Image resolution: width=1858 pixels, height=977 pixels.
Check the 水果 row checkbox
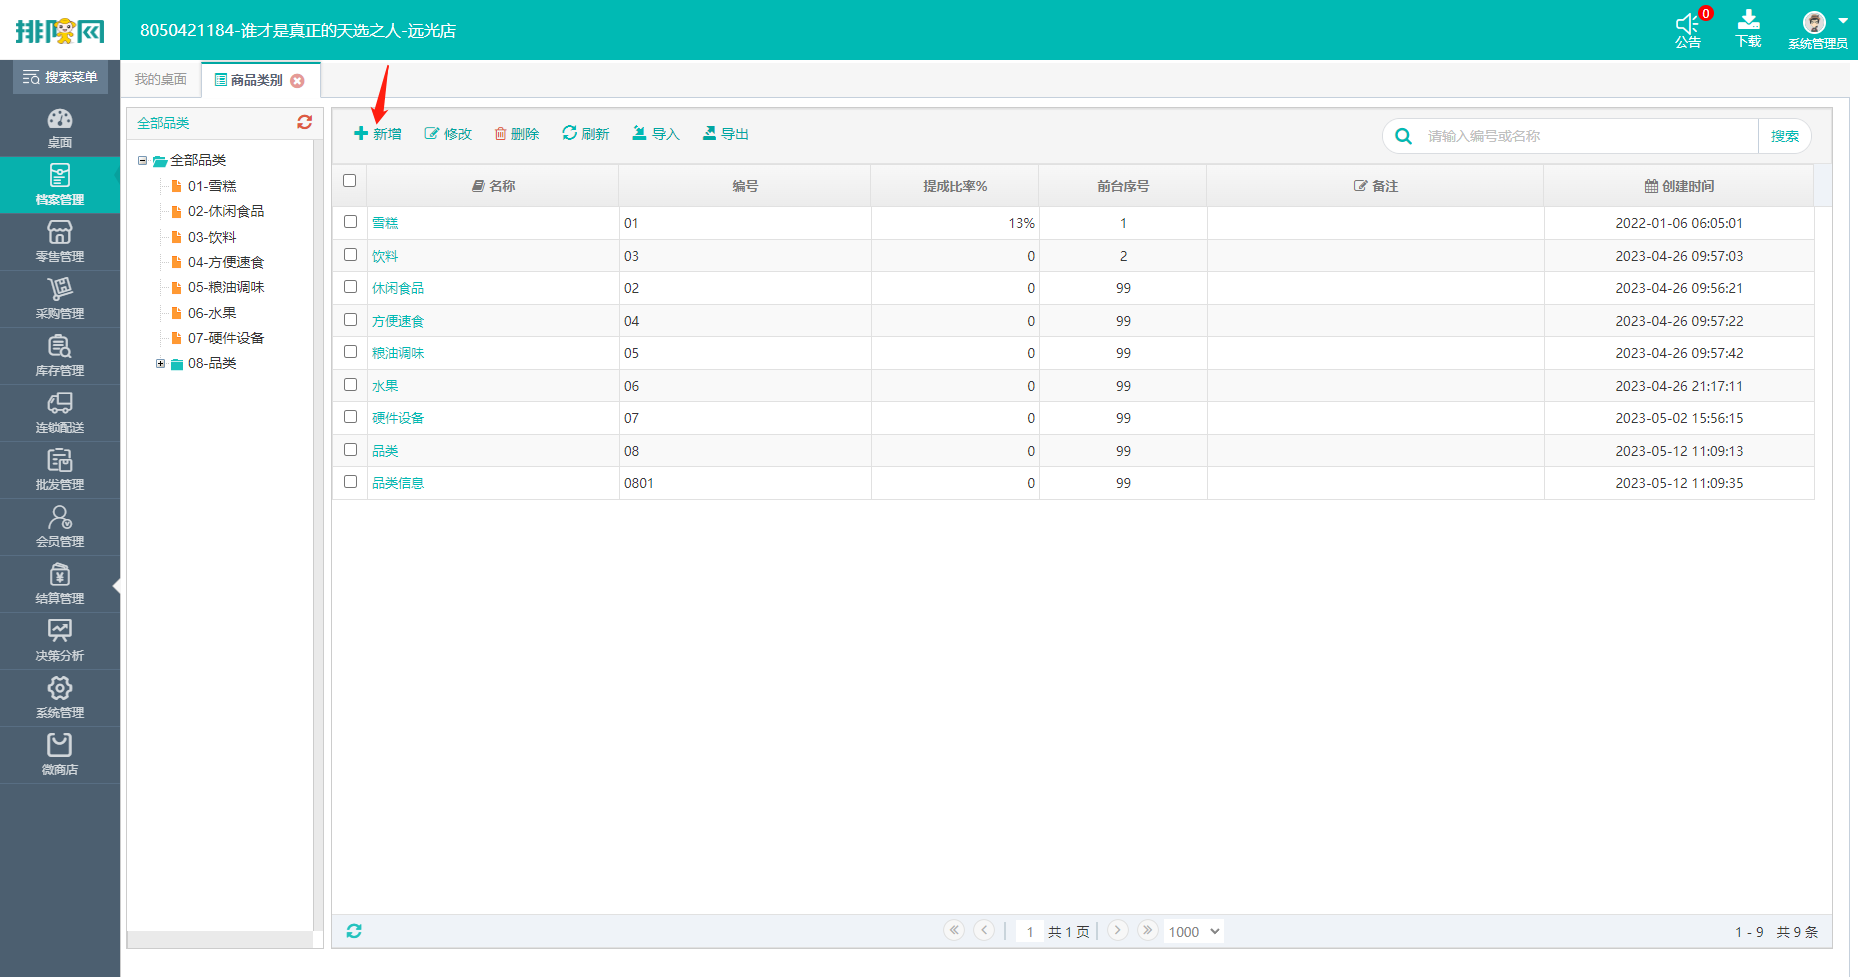[350, 385]
